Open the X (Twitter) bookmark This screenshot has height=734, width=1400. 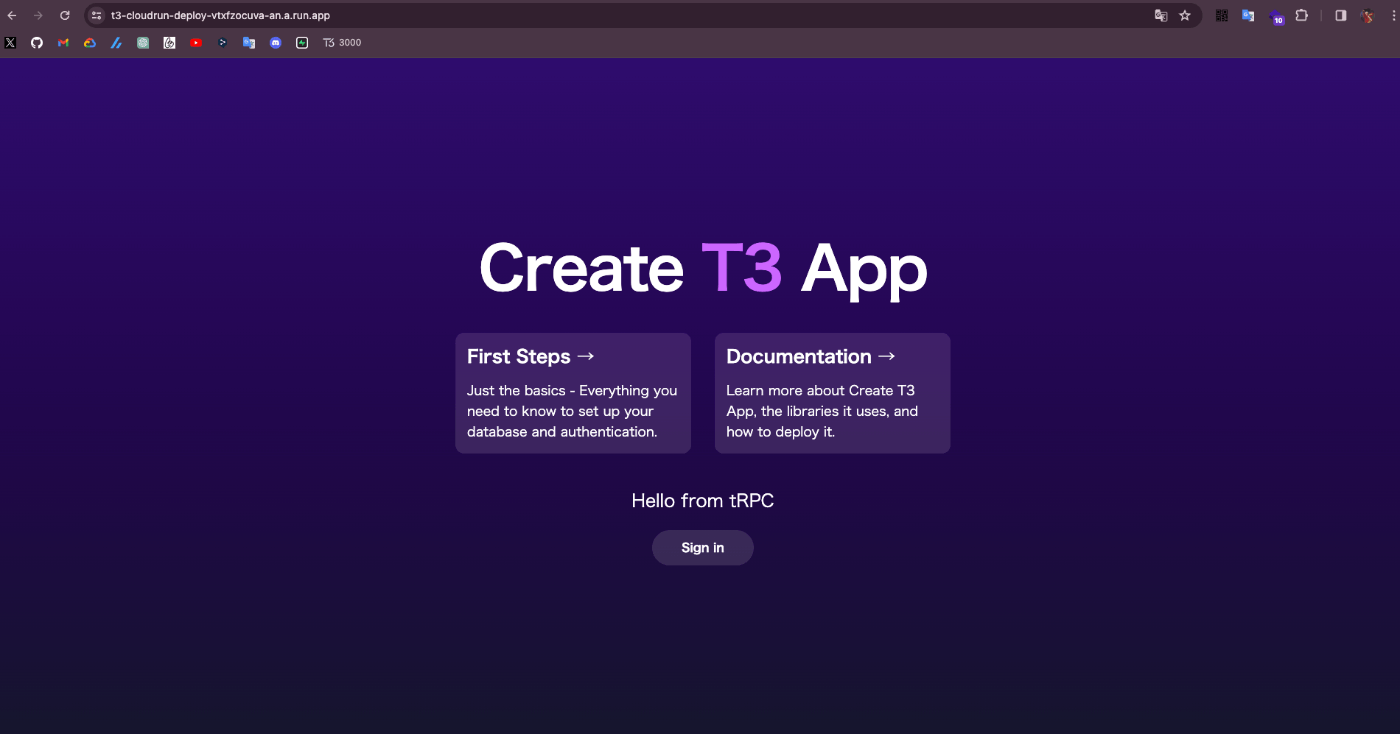(10, 43)
